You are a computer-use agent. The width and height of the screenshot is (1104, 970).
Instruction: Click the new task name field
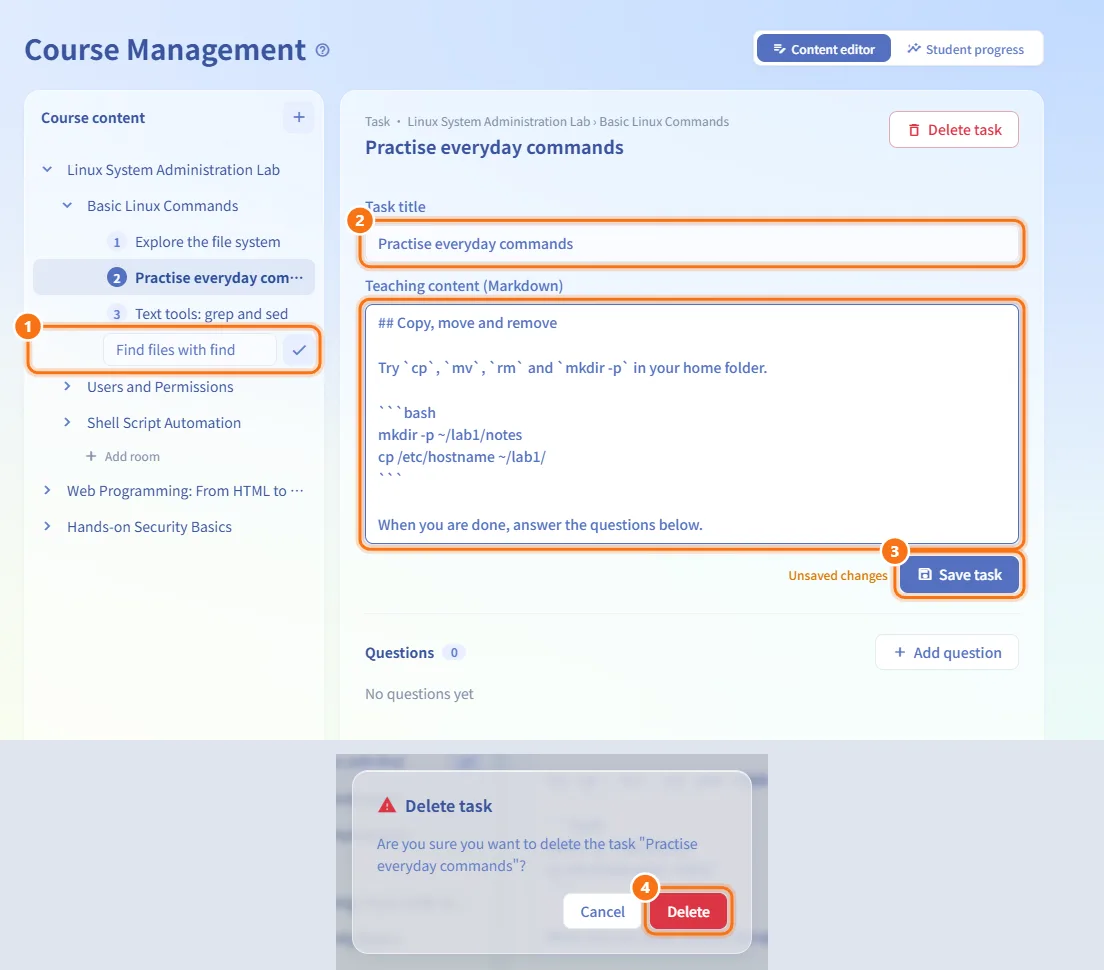coord(190,350)
